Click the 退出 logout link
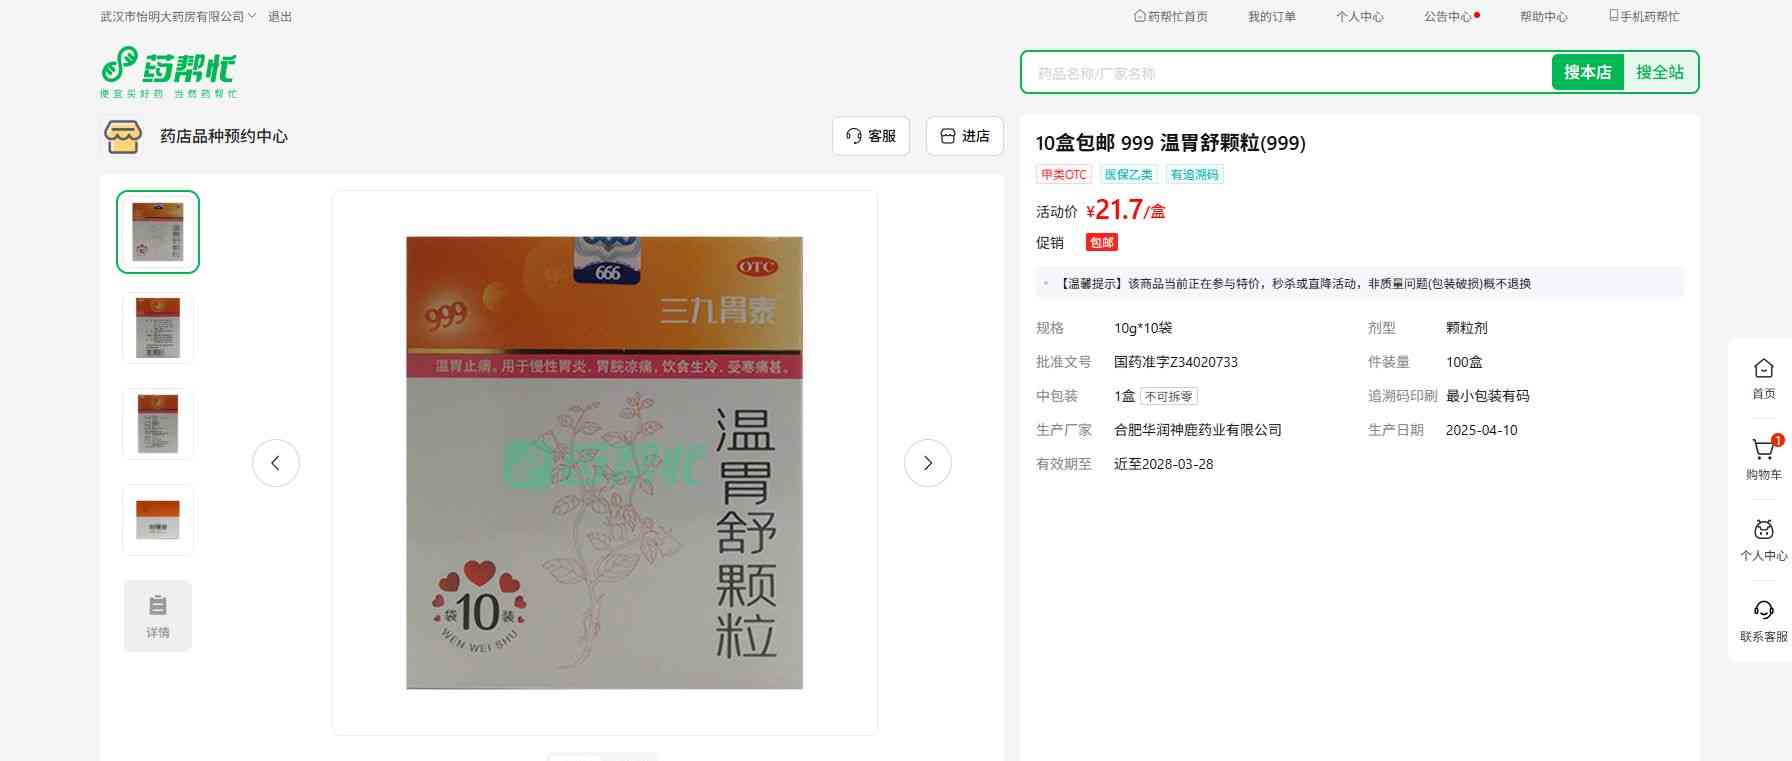1792x761 pixels. pyautogui.click(x=280, y=17)
